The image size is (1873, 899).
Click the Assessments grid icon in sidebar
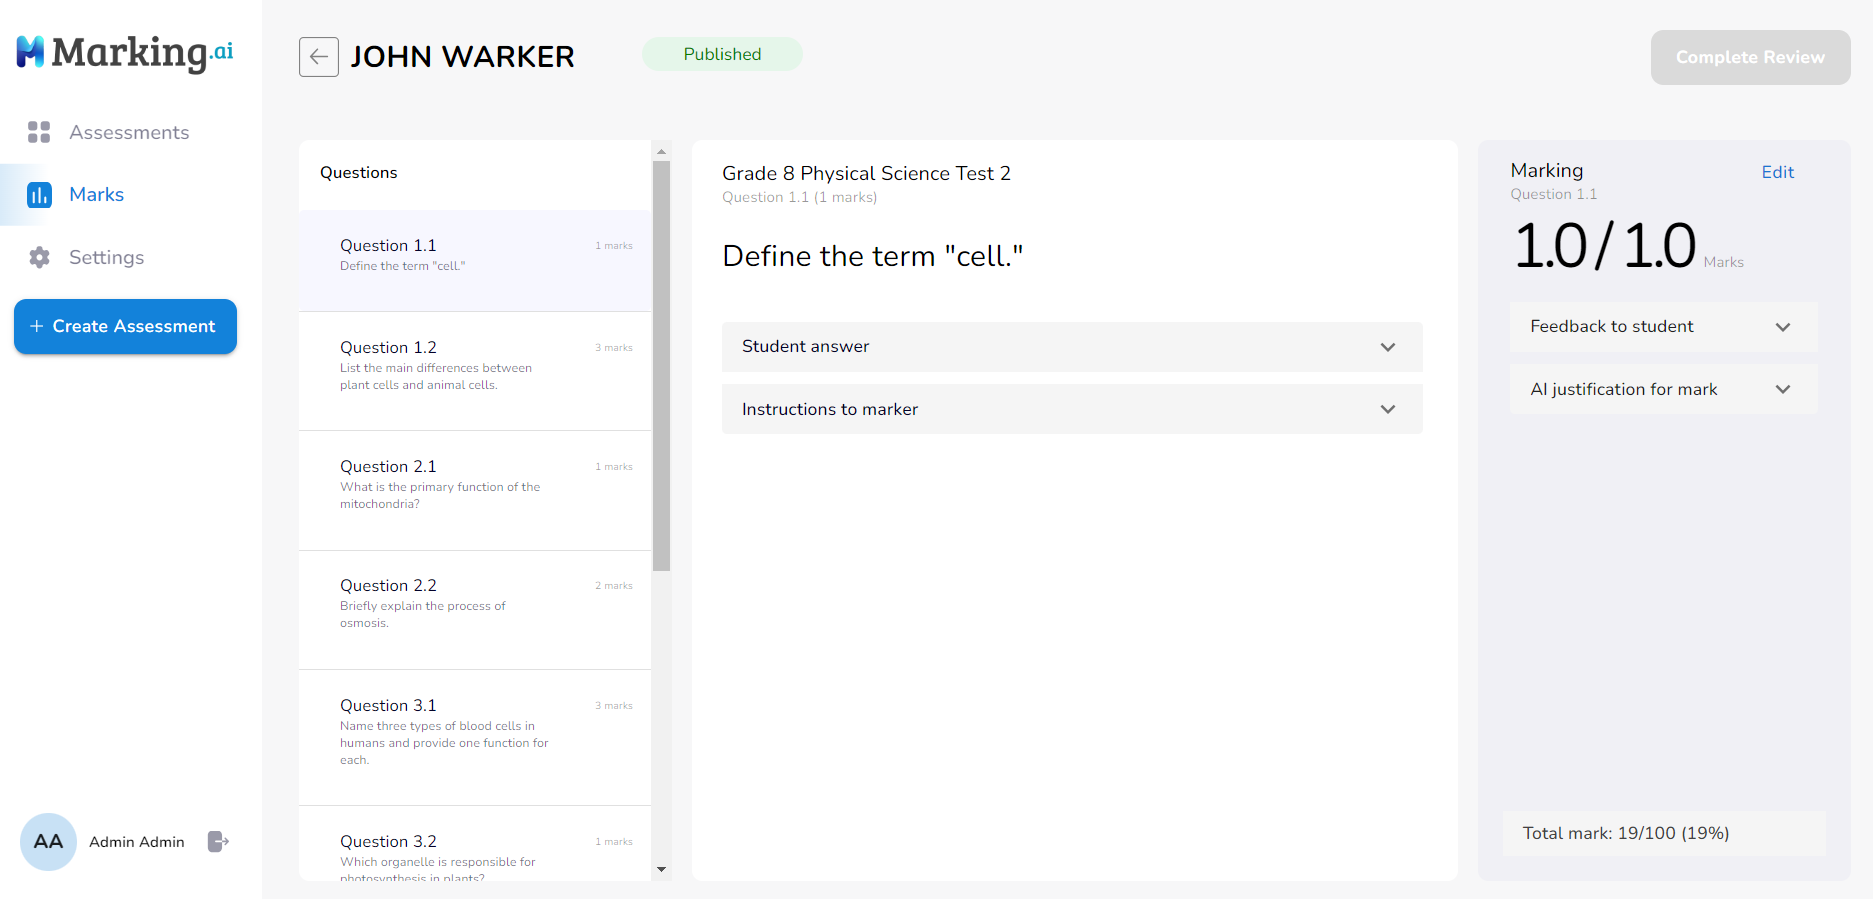coord(39,132)
